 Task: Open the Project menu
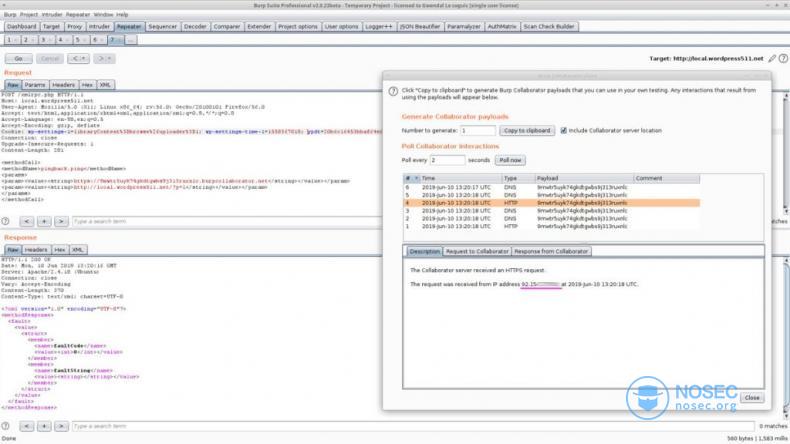pyautogui.click(x=29, y=15)
